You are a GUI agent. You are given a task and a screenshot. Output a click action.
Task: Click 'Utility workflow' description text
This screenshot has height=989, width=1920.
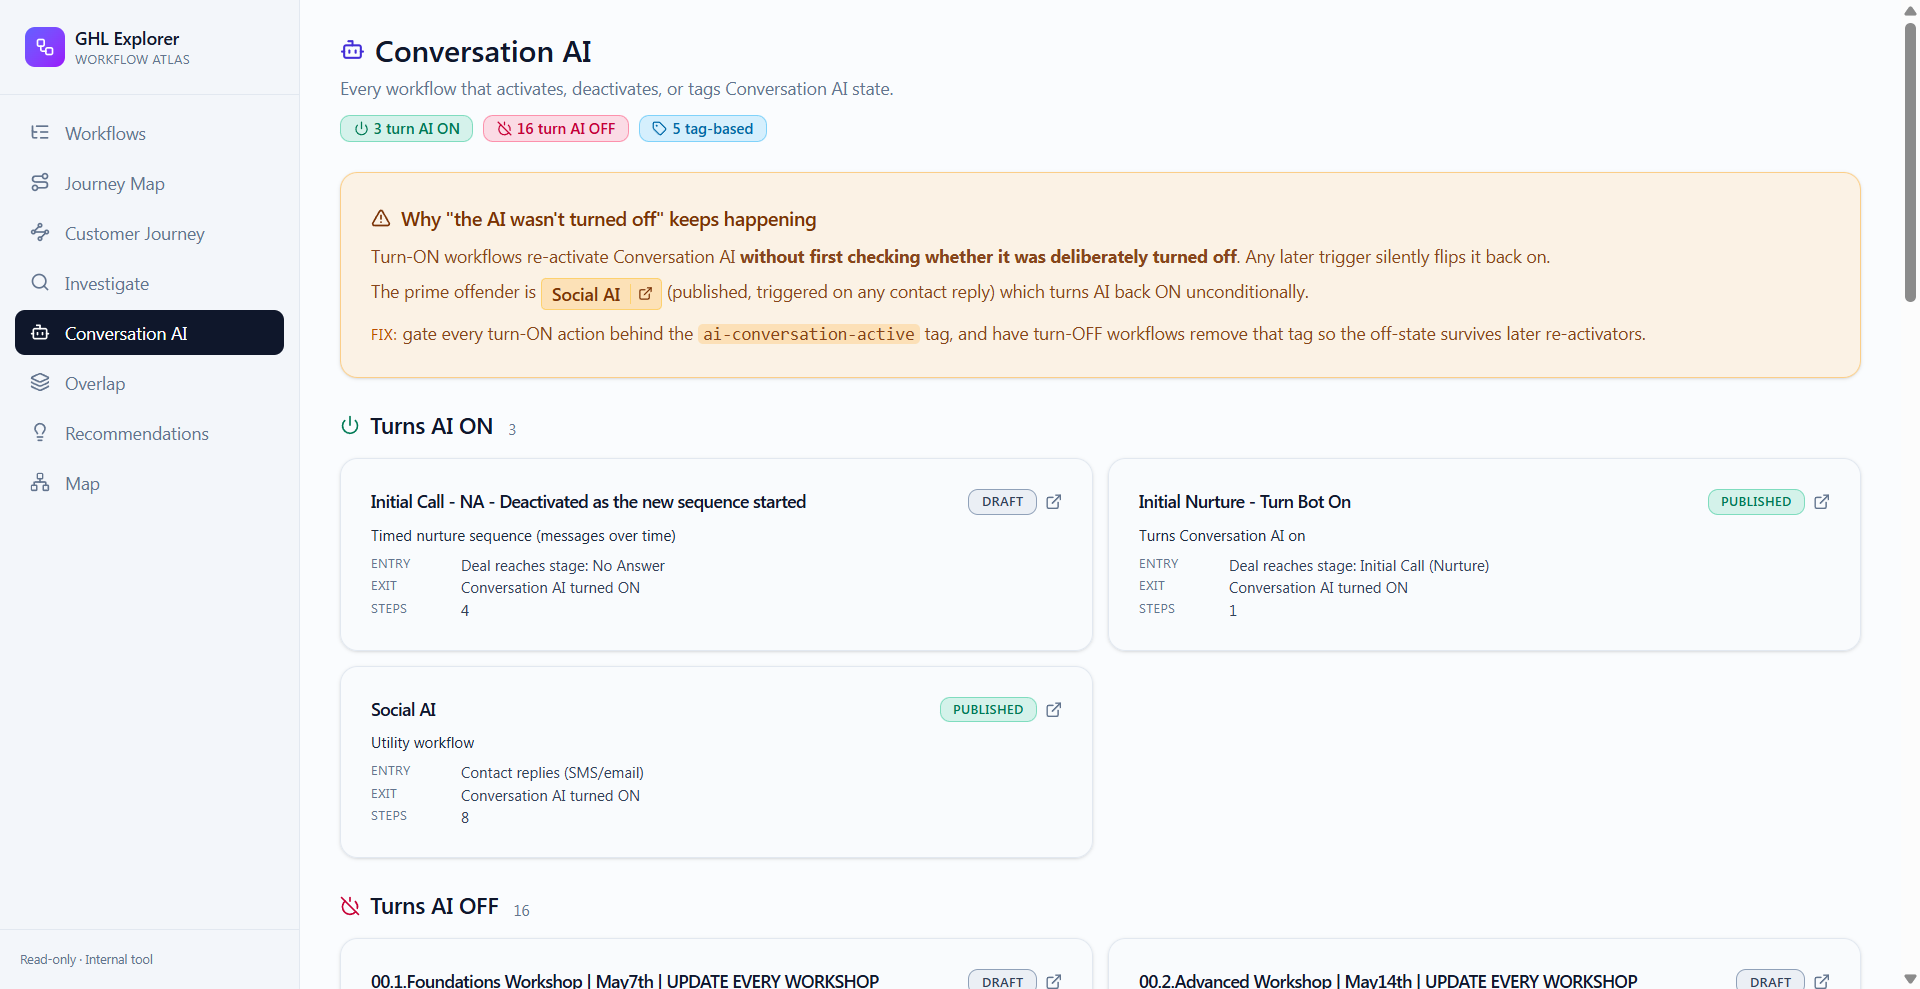[x=422, y=743]
